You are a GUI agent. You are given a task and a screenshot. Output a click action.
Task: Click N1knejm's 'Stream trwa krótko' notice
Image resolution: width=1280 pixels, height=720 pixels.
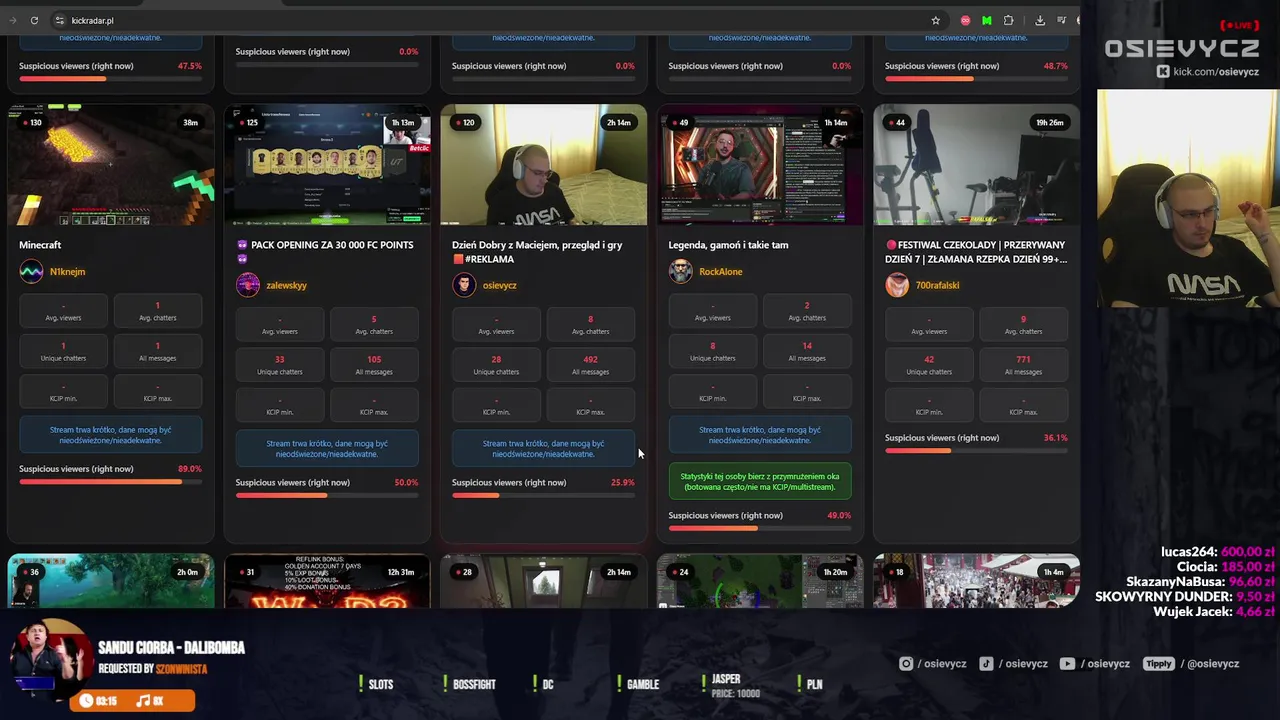pos(110,435)
